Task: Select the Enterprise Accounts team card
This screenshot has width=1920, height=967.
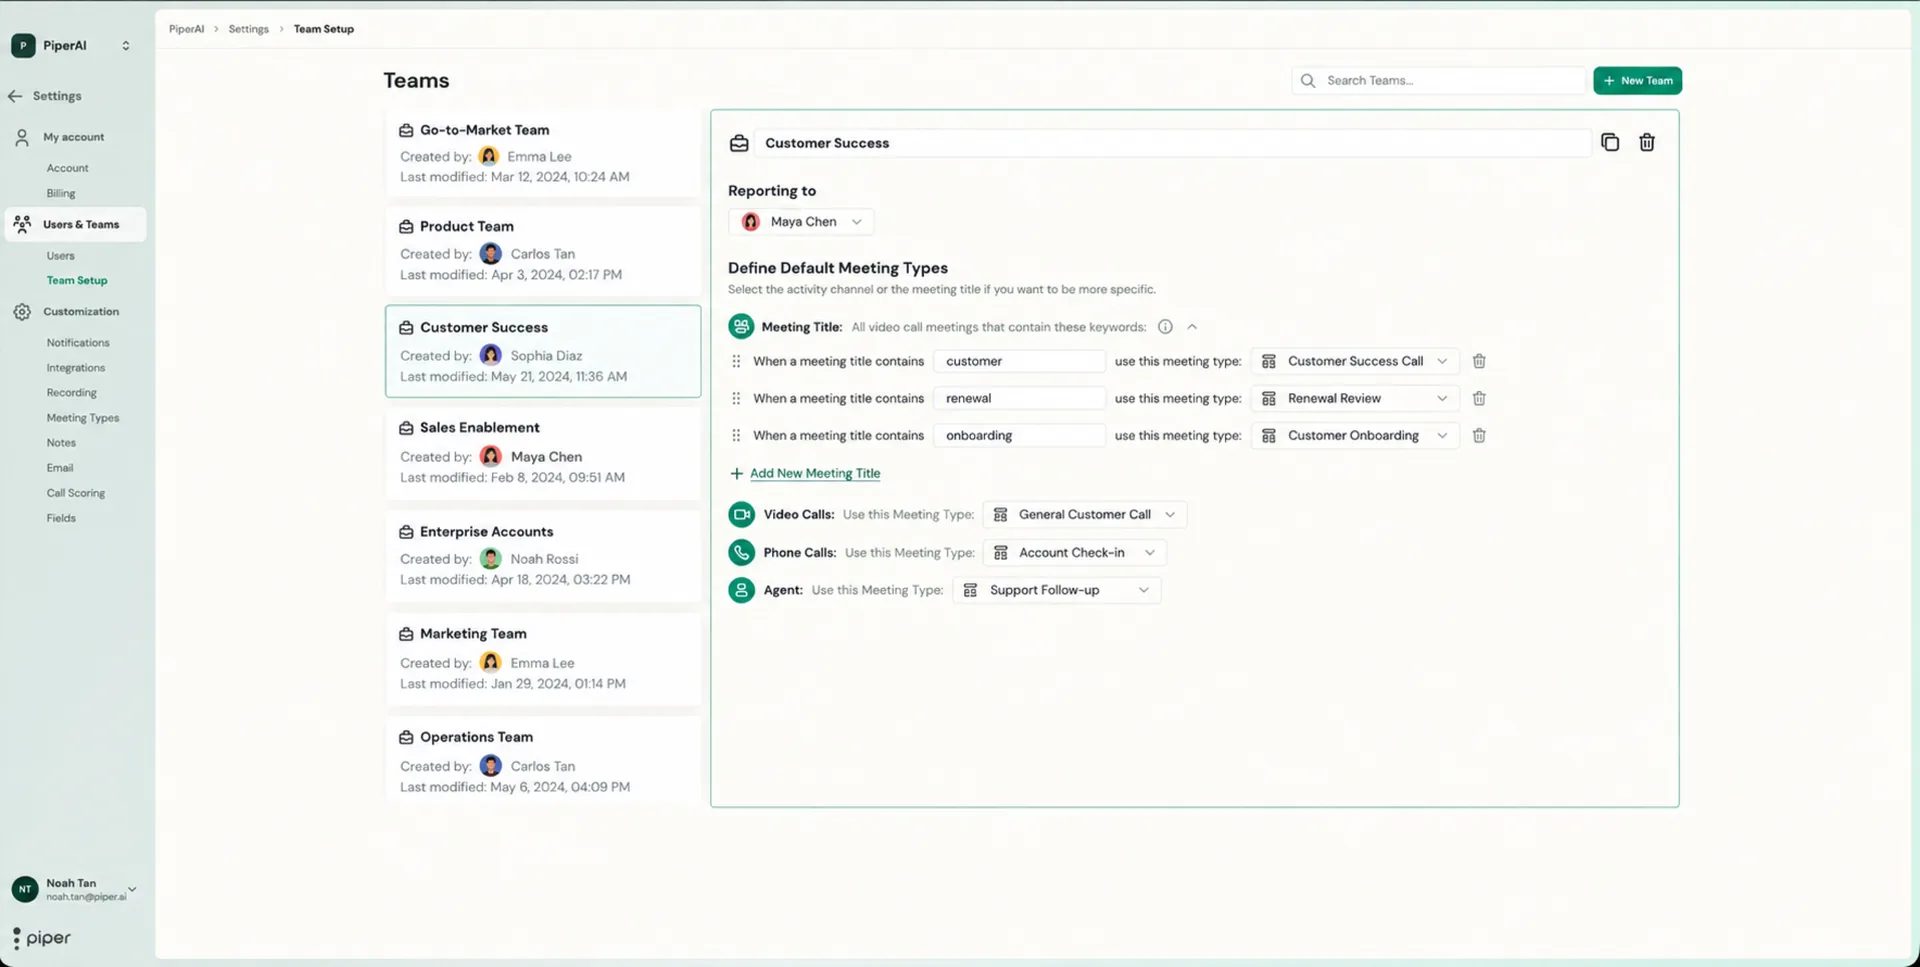Action: point(543,556)
